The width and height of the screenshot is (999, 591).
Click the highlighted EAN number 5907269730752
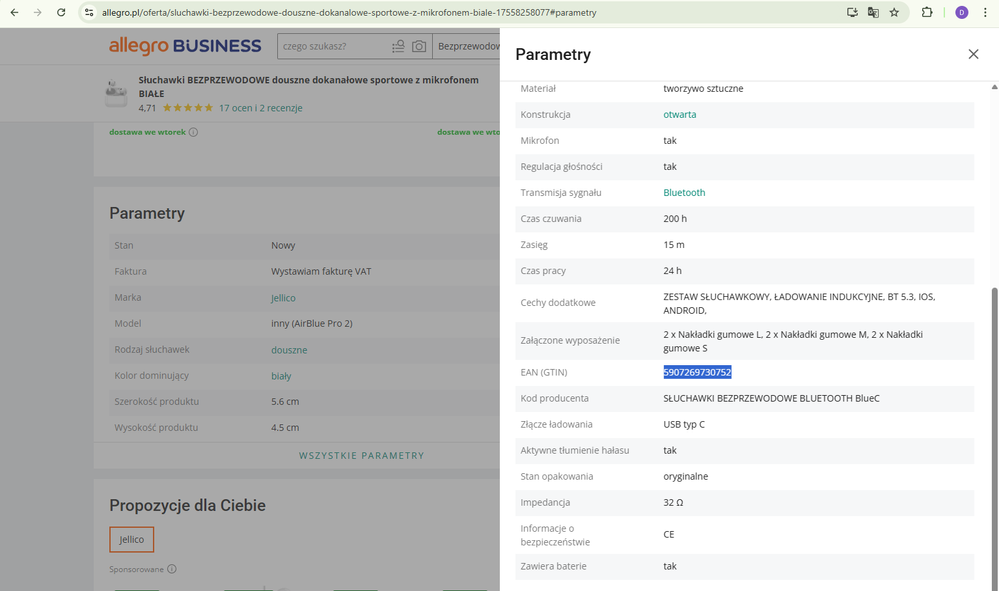697,373
